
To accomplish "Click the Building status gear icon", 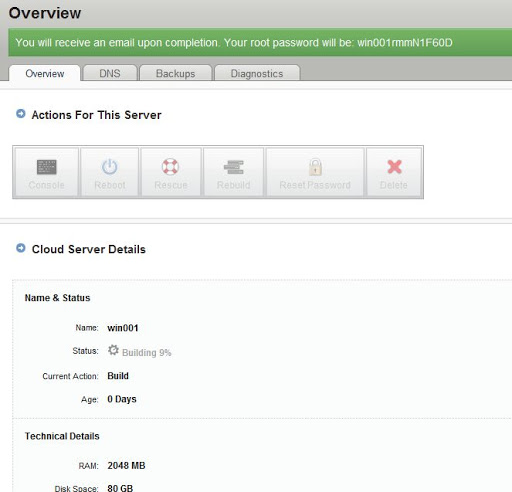I will coord(113,350).
